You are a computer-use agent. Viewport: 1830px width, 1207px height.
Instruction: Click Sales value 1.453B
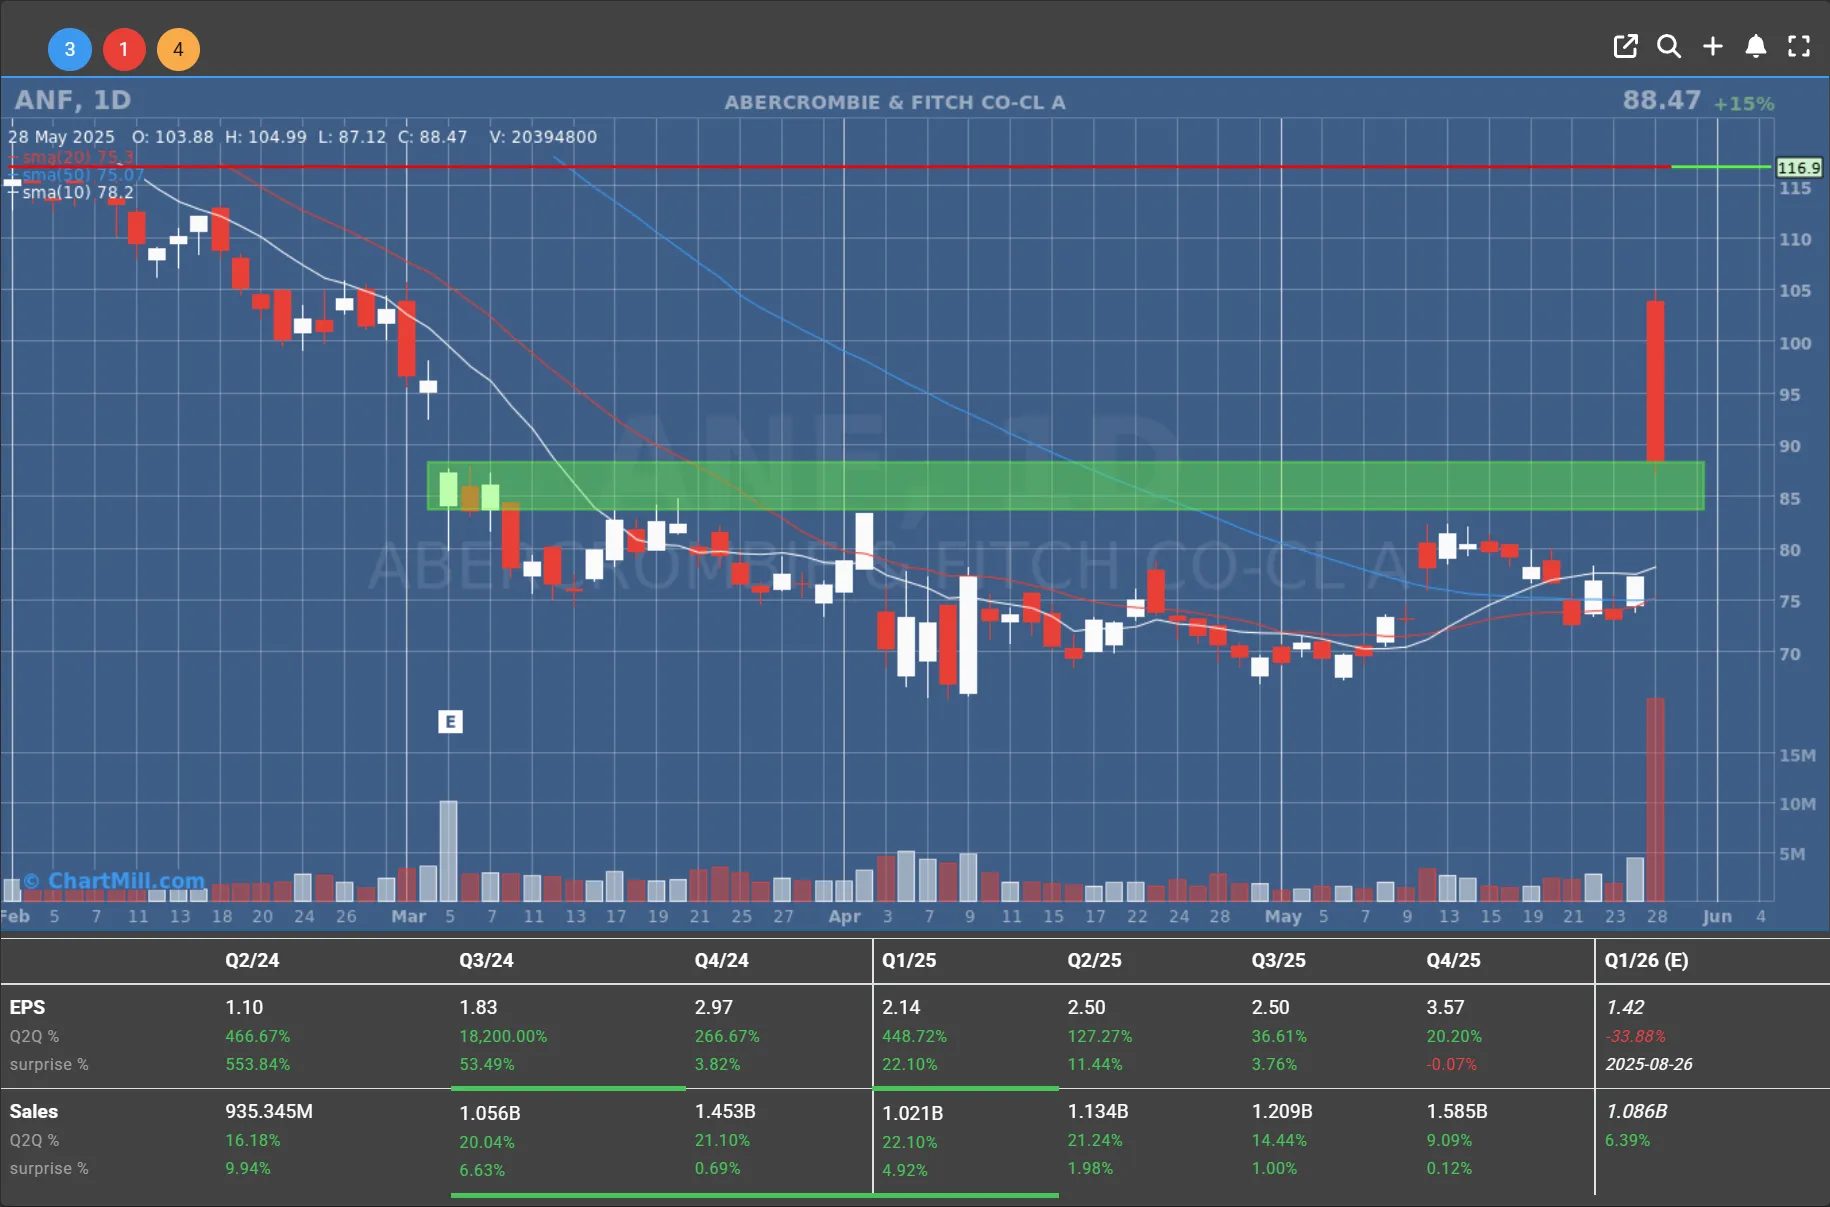tap(725, 1111)
